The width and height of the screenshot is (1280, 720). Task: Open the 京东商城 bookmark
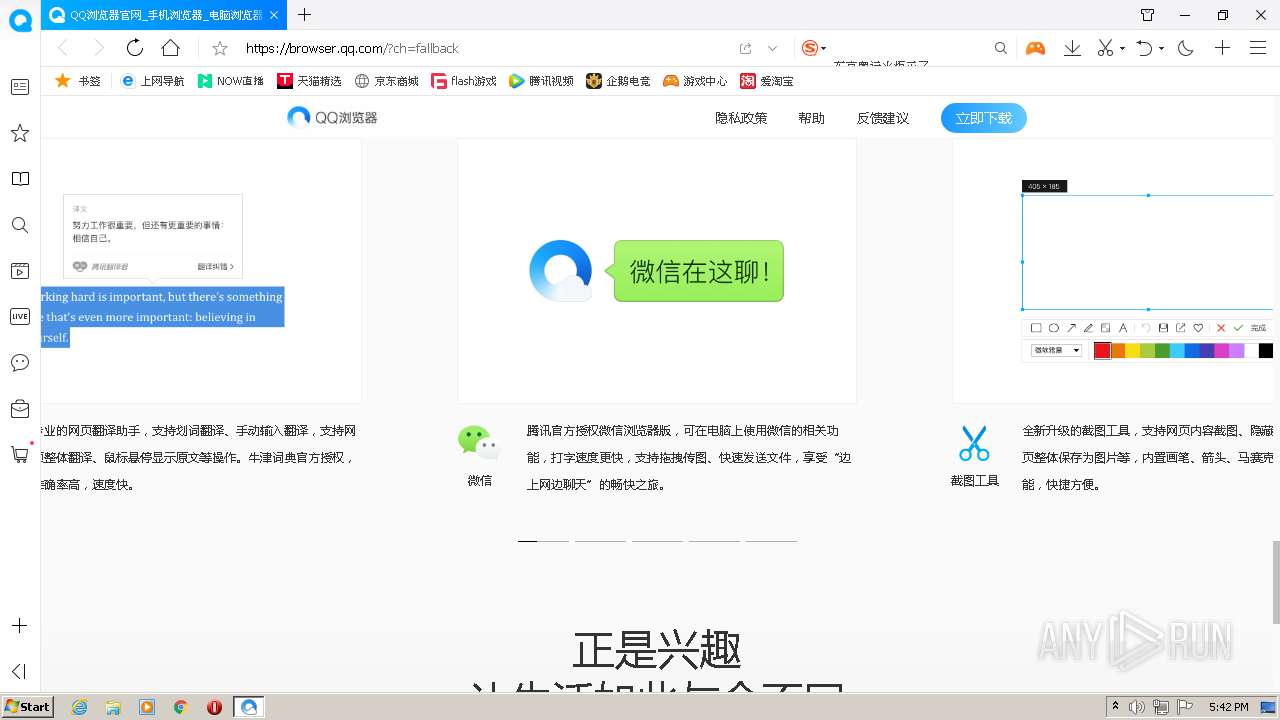click(387, 81)
